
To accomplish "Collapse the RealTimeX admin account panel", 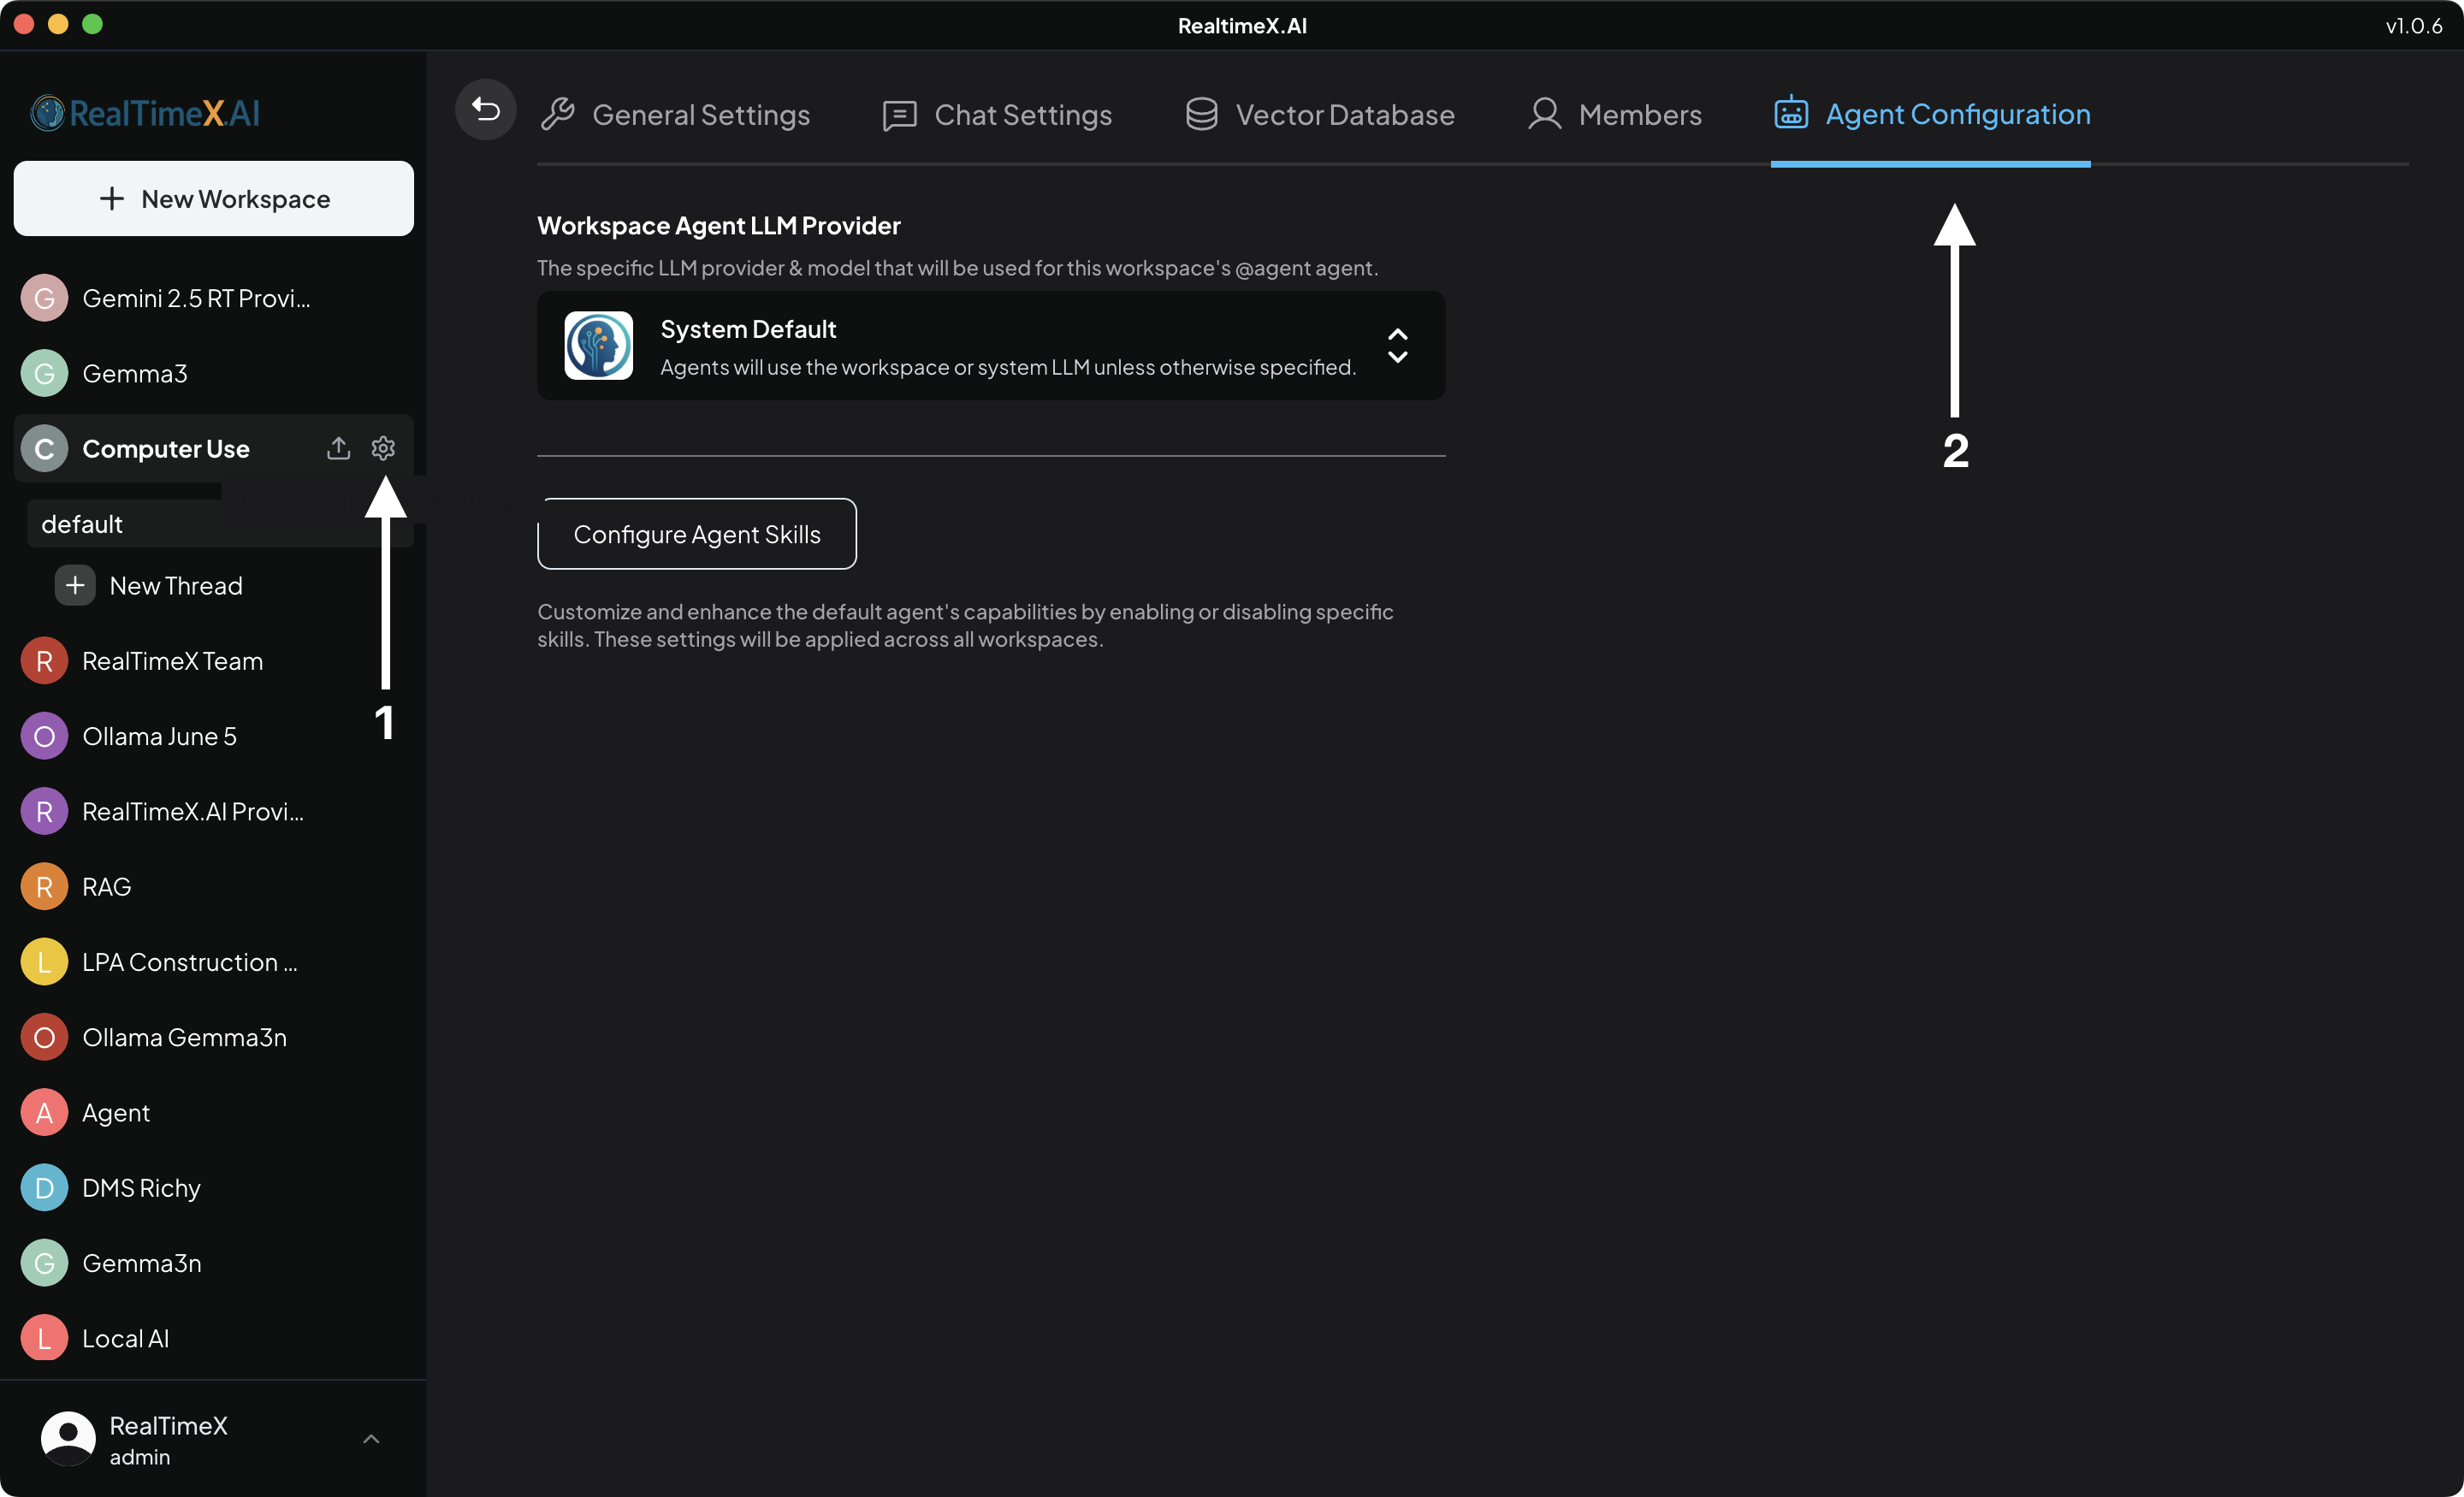I will [x=371, y=1438].
